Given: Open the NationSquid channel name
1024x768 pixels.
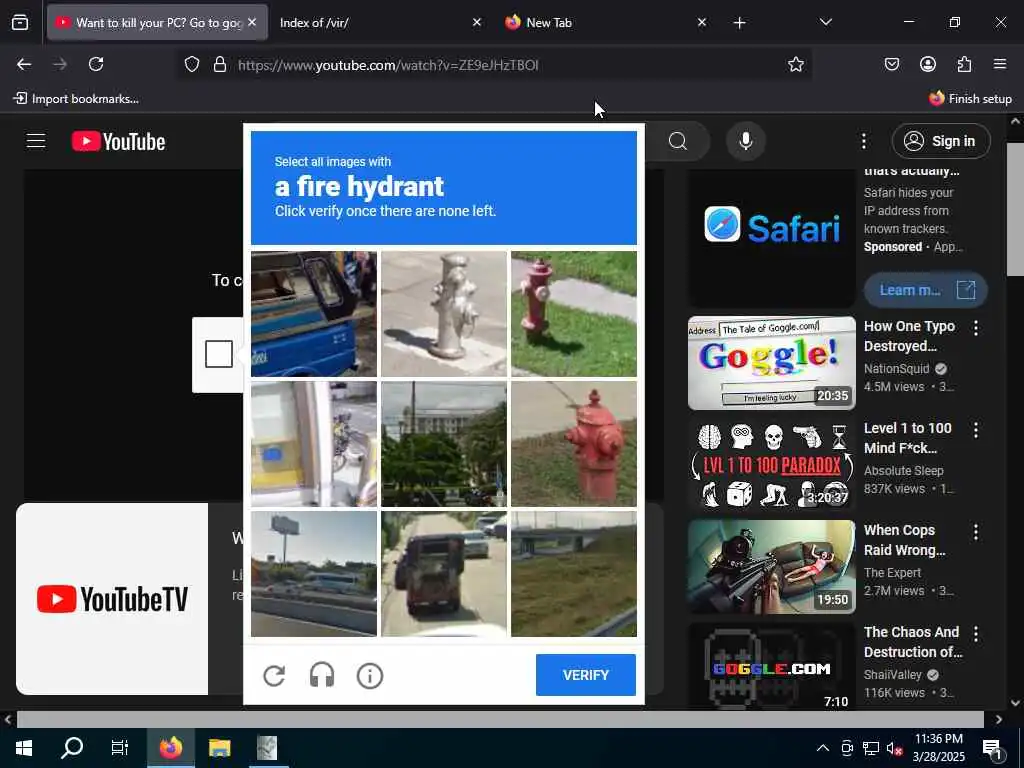Looking at the screenshot, I should [x=897, y=368].
